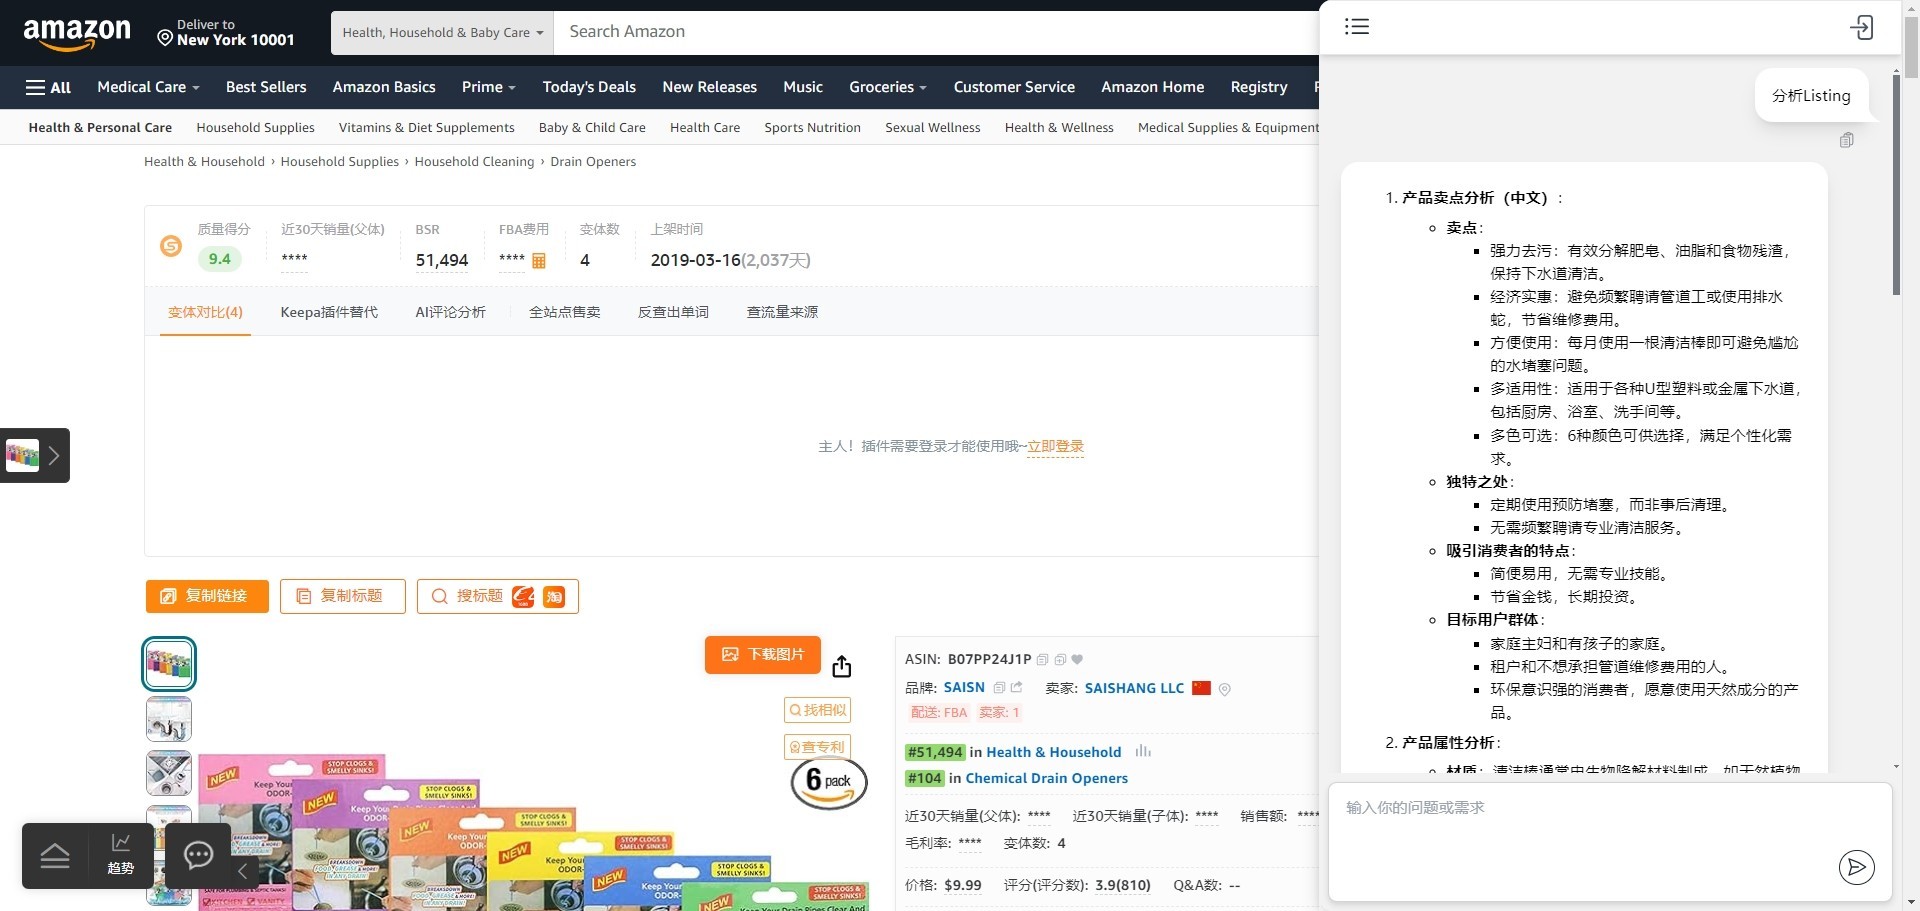
Task: Send message with paper plane icon
Action: 1856,867
